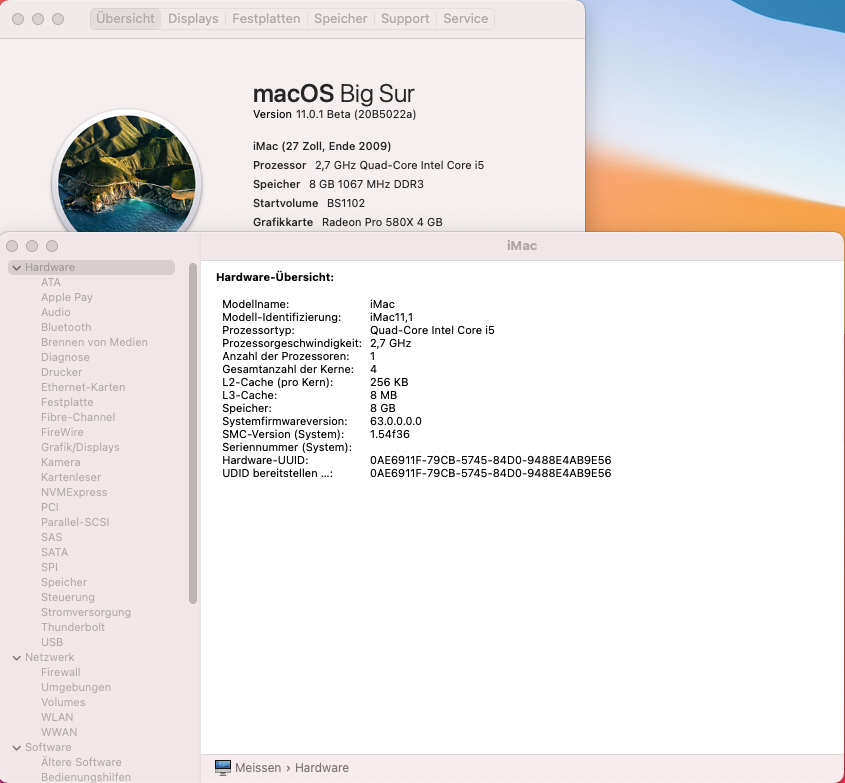
Task: Select Ethernet-Karten in sidebar
Action: tap(83, 387)
